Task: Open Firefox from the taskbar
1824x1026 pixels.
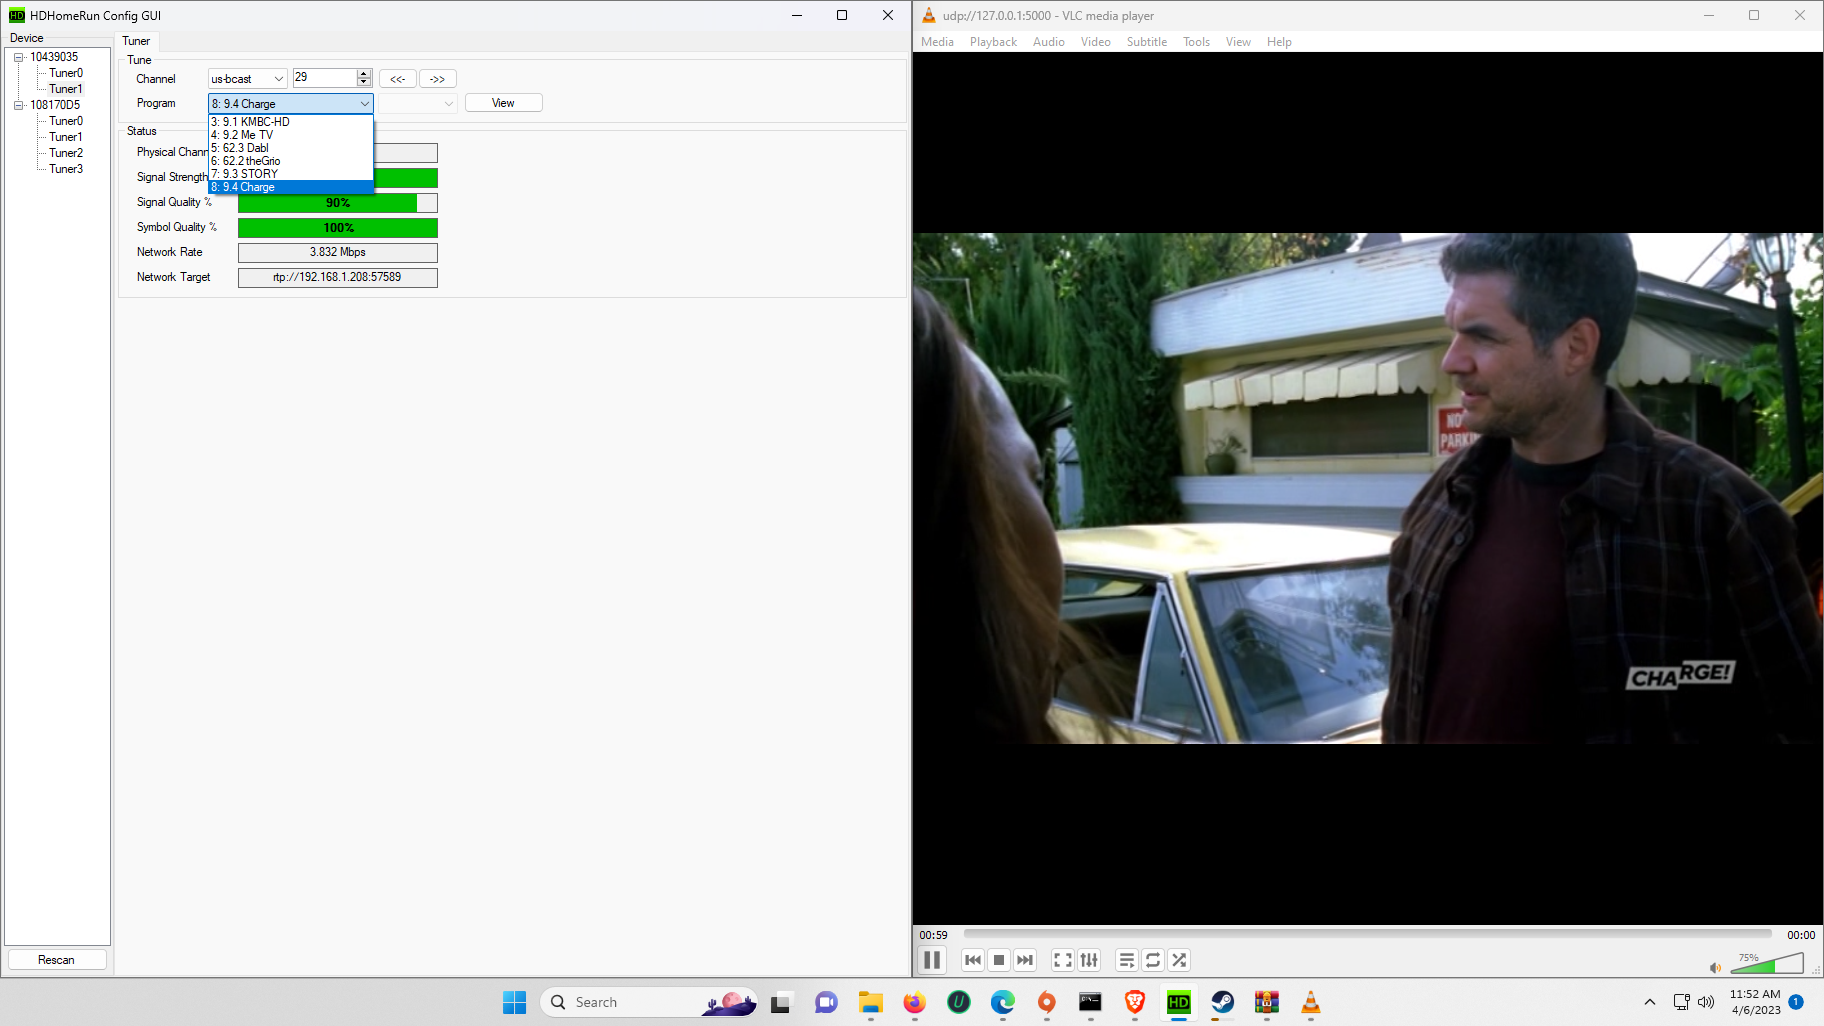Action: click(x=914, y=1002)
